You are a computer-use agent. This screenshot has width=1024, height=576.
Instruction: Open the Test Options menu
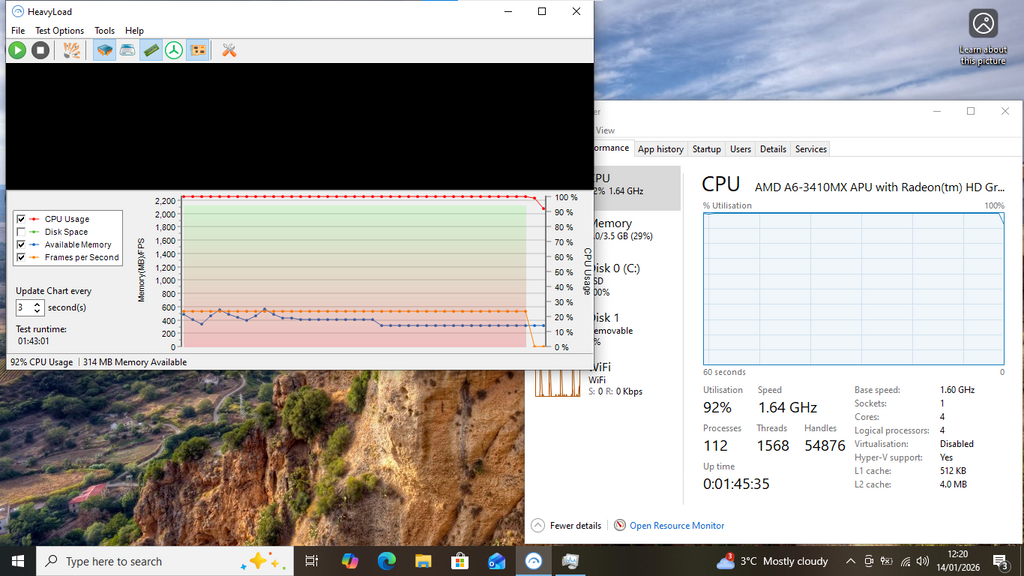pos(60,31)
